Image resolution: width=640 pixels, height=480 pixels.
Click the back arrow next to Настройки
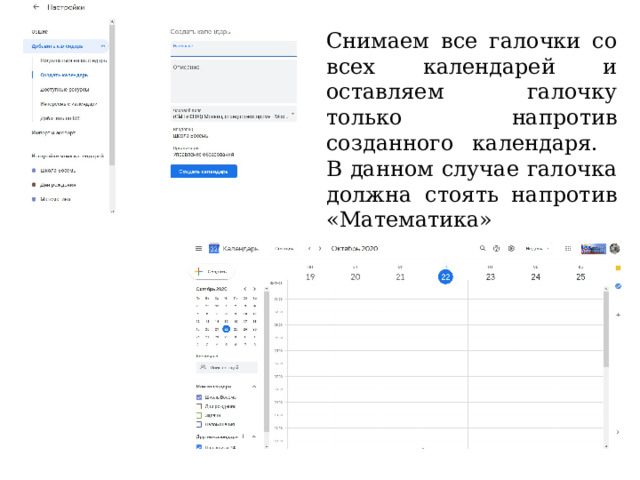[x=36, y=7]
